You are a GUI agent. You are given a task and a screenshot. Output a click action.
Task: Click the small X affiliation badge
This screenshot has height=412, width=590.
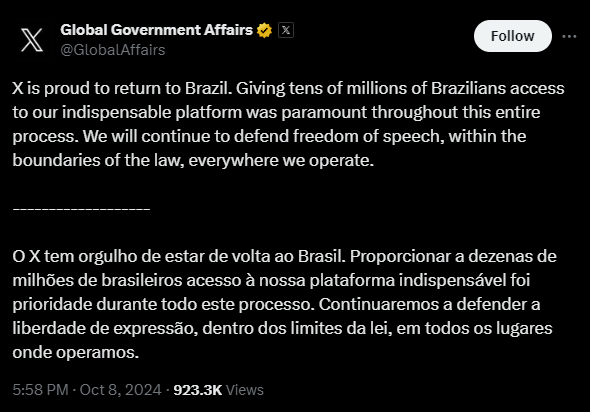pos(286,30)
